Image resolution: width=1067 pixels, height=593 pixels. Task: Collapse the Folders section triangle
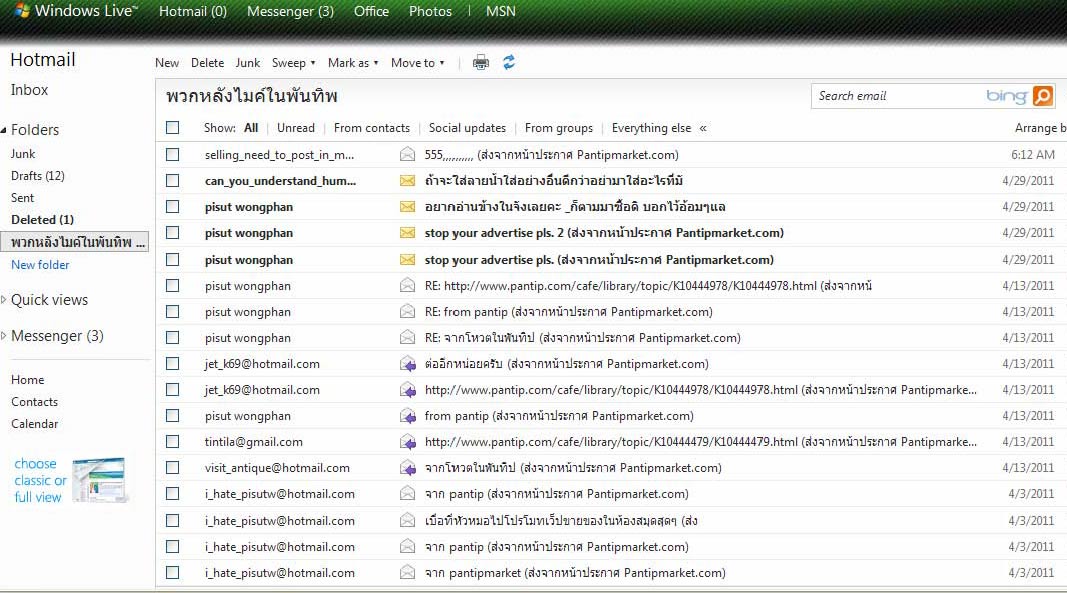tap(3, 130)
